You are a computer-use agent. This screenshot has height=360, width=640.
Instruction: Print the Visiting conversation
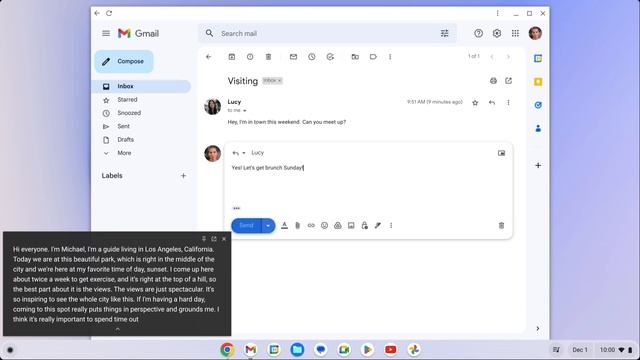coord(493,81)
